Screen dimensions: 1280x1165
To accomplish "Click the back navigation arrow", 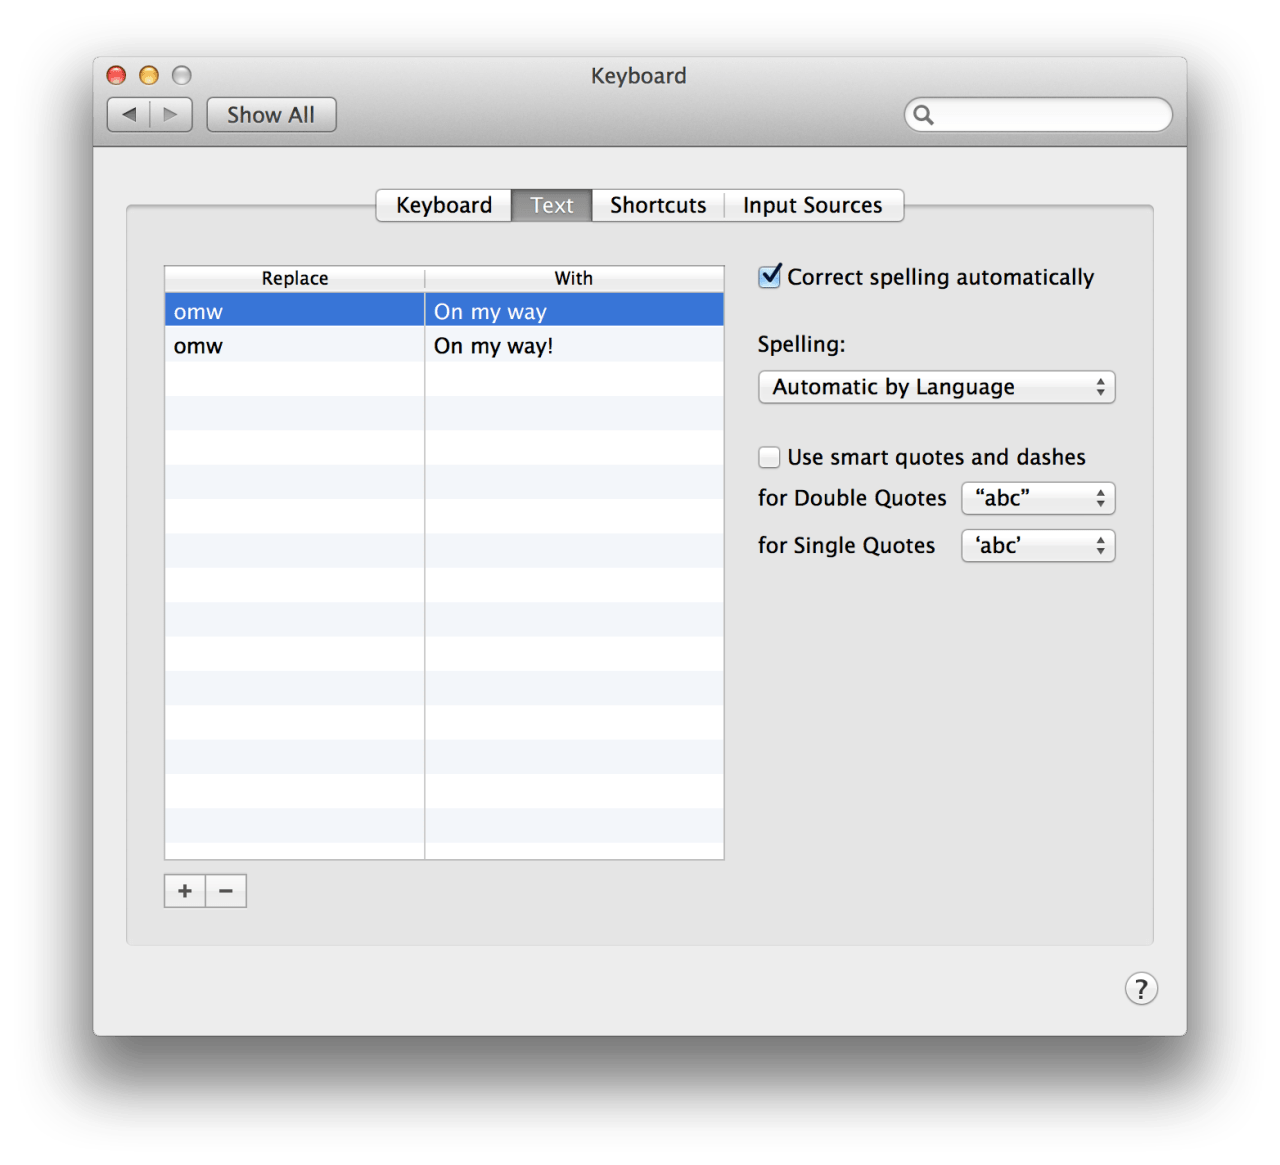I will (x=129, y=115).
